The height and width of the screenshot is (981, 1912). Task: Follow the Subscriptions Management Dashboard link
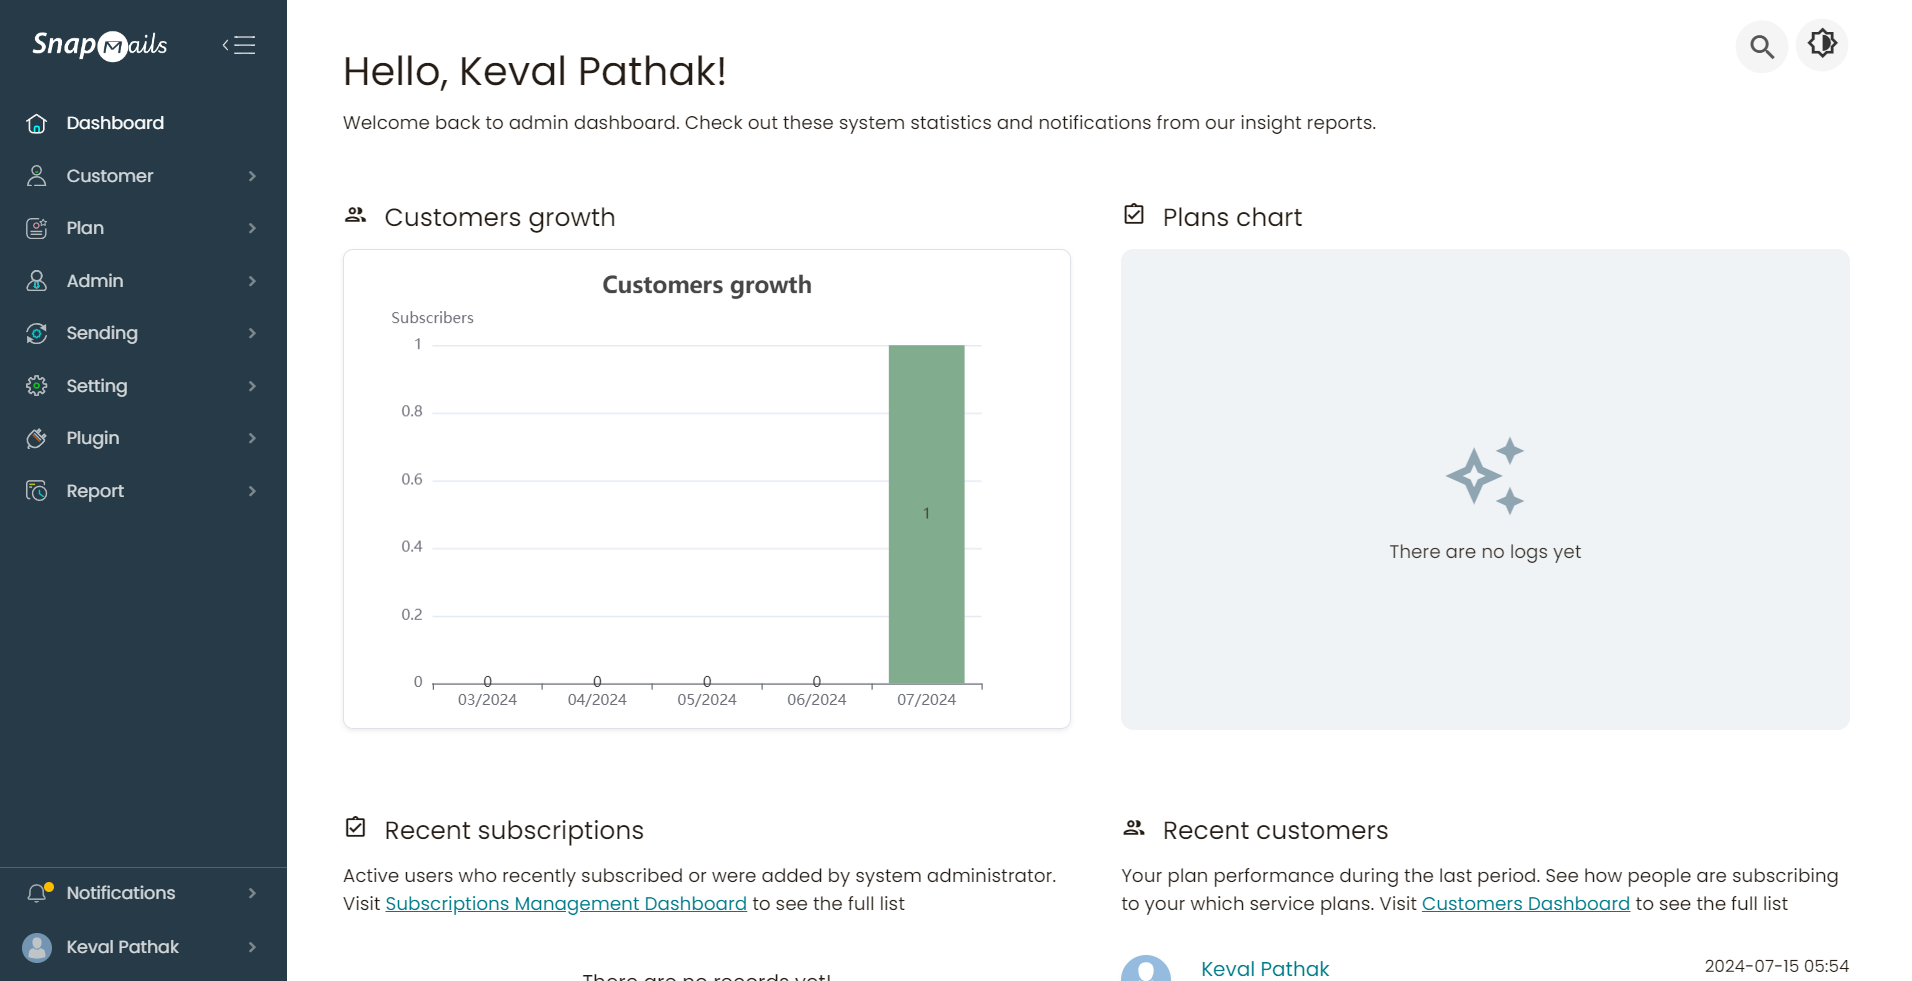(566, 903)
